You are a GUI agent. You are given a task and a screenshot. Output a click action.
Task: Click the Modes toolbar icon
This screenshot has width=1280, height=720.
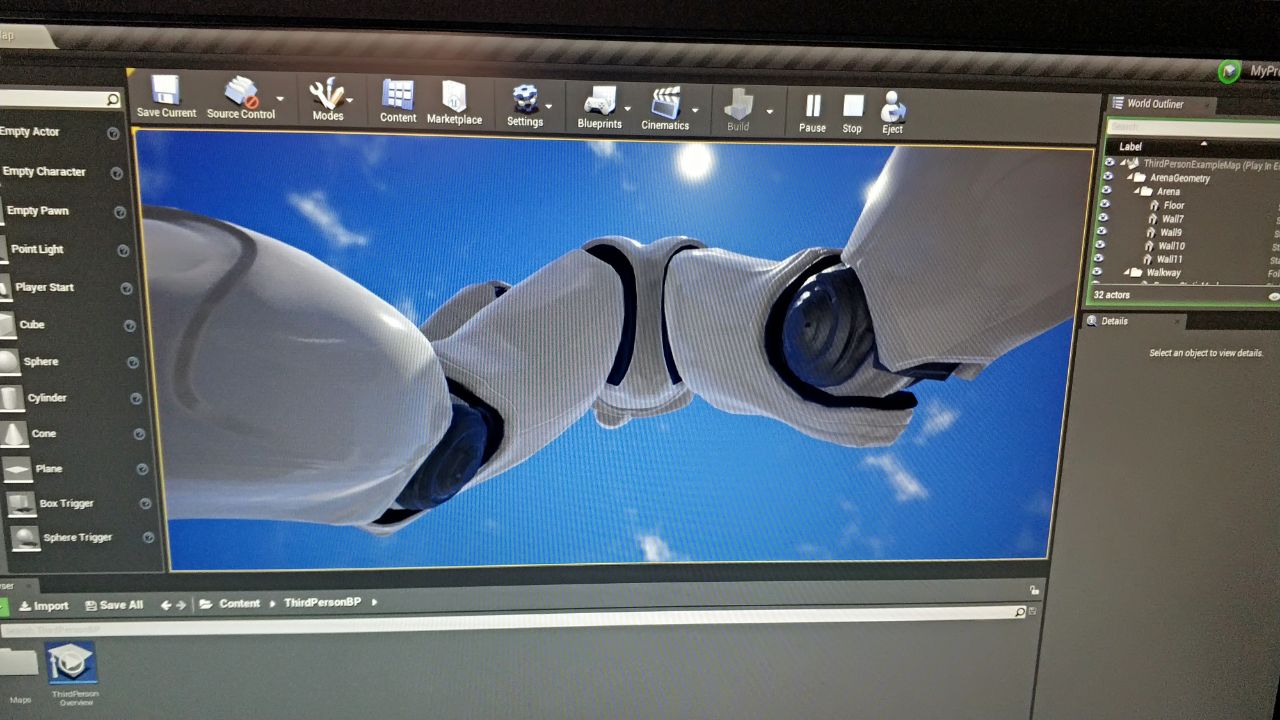point(327,94)
